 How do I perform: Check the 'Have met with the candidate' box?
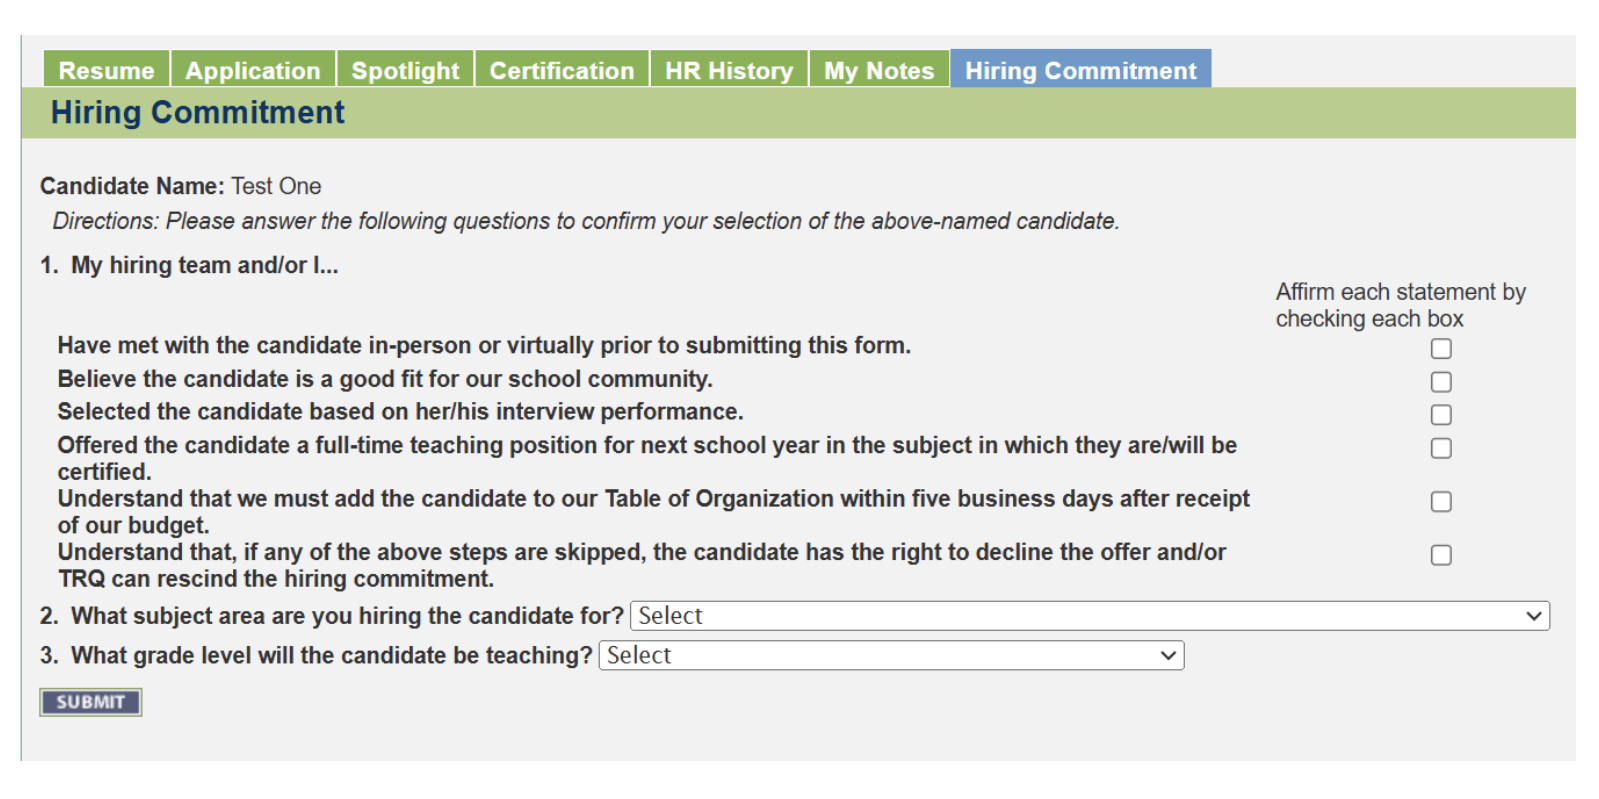click(x=1440, y=348)
